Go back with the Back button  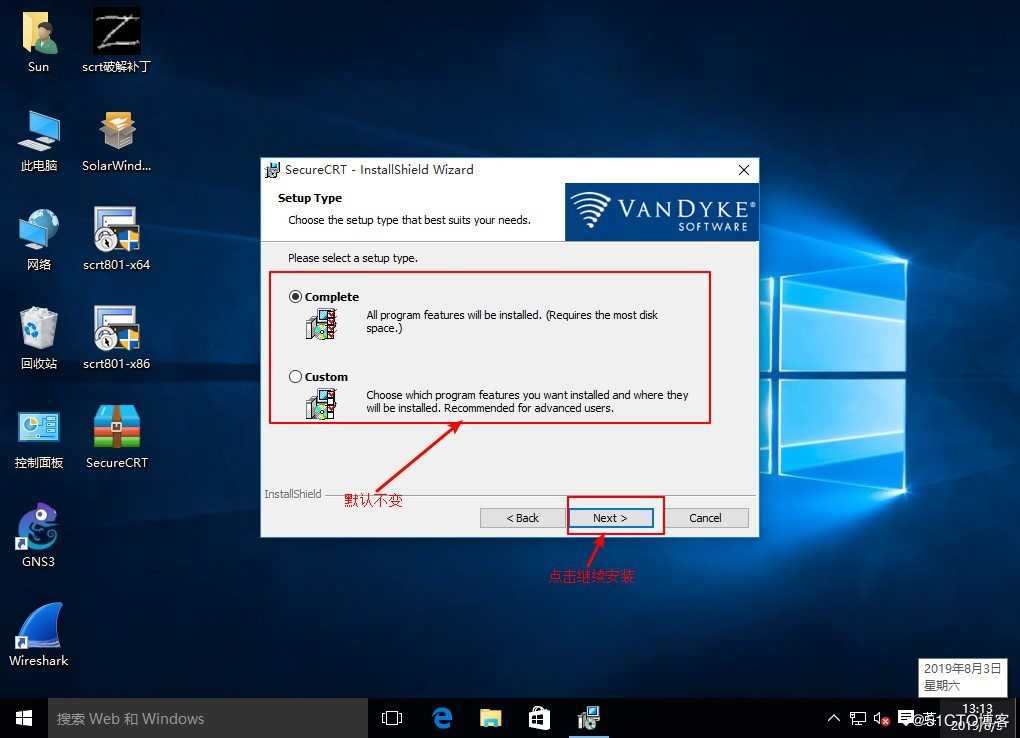point(522,518)
